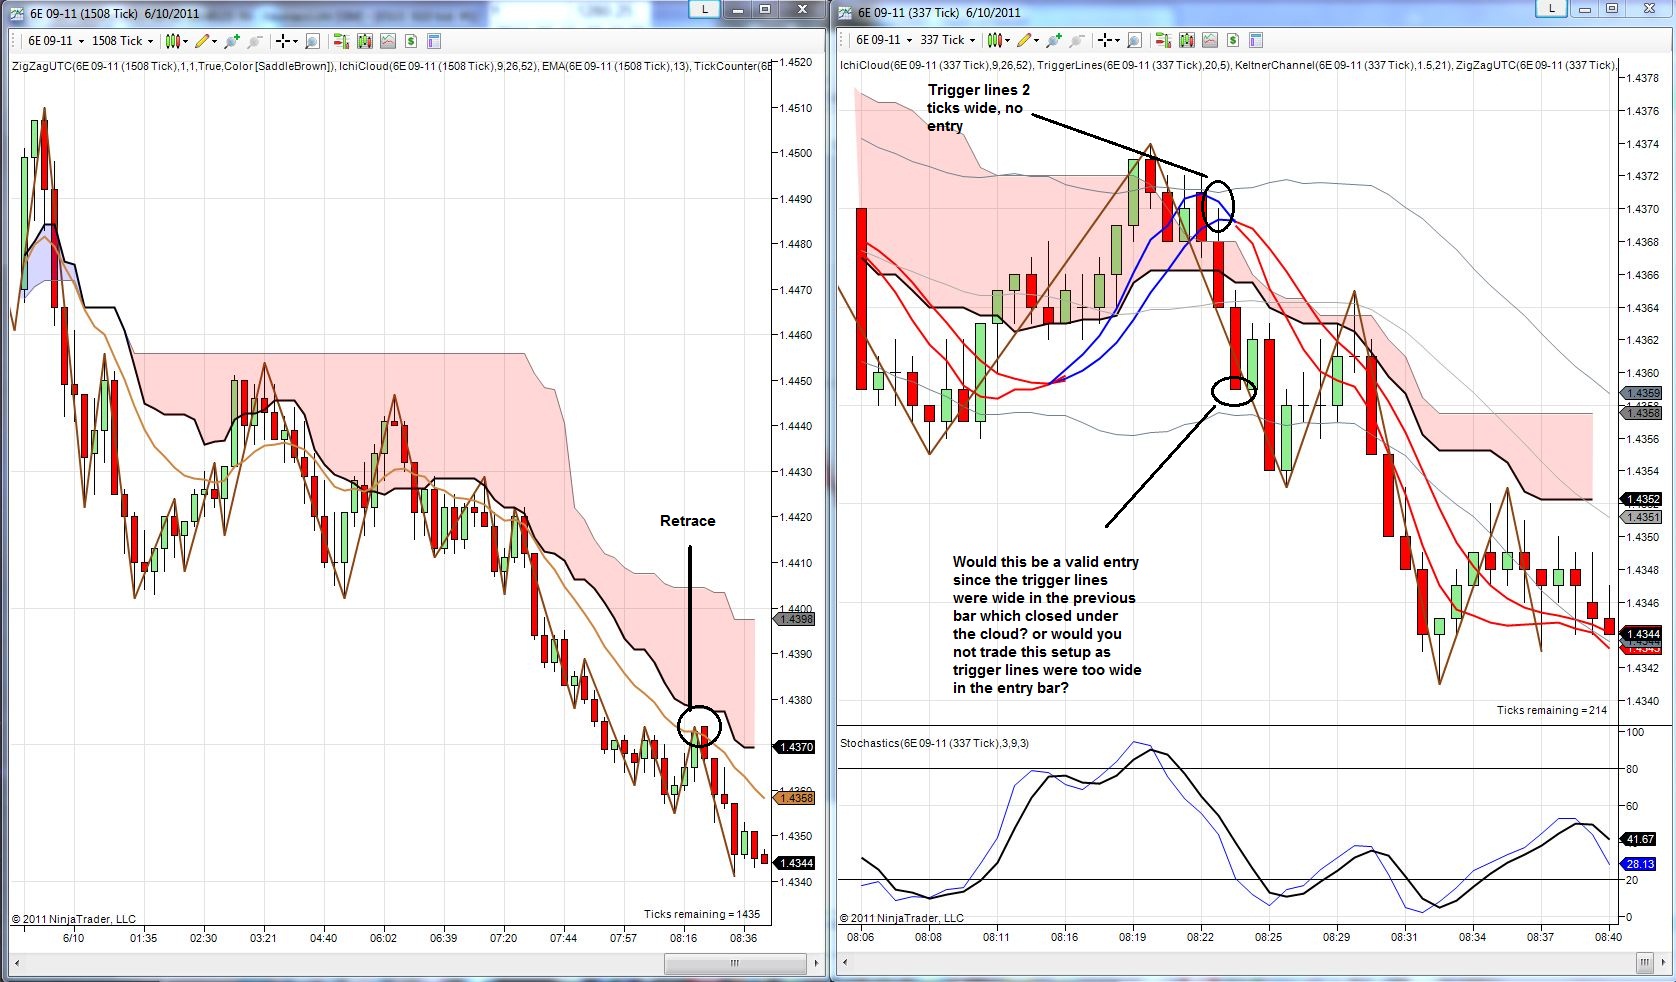The image size is (1676, 982).
Task: Select the IchiCloud indicator label, right chart
Action: click(936, 65)
